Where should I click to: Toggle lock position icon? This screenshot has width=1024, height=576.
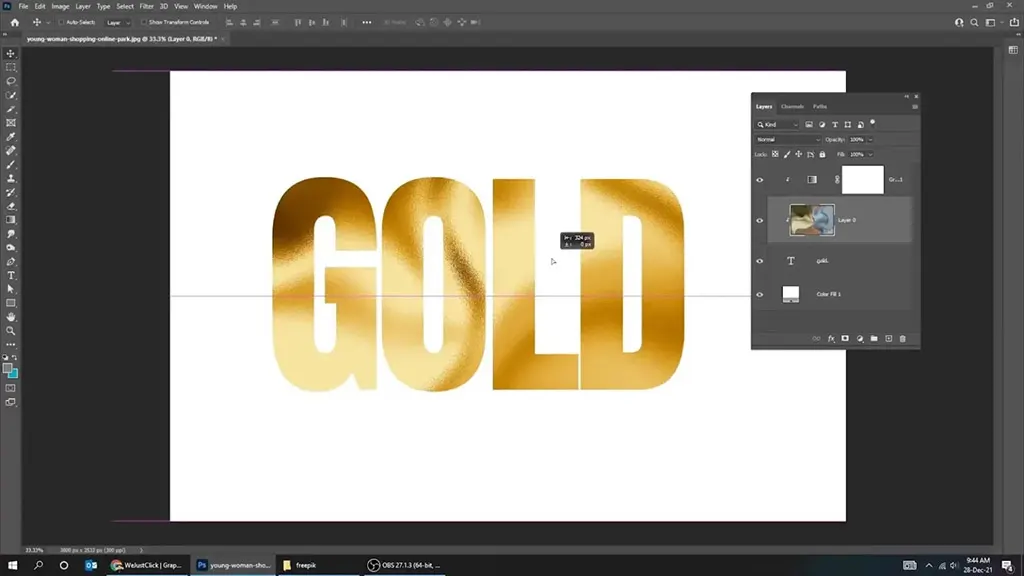799,155
